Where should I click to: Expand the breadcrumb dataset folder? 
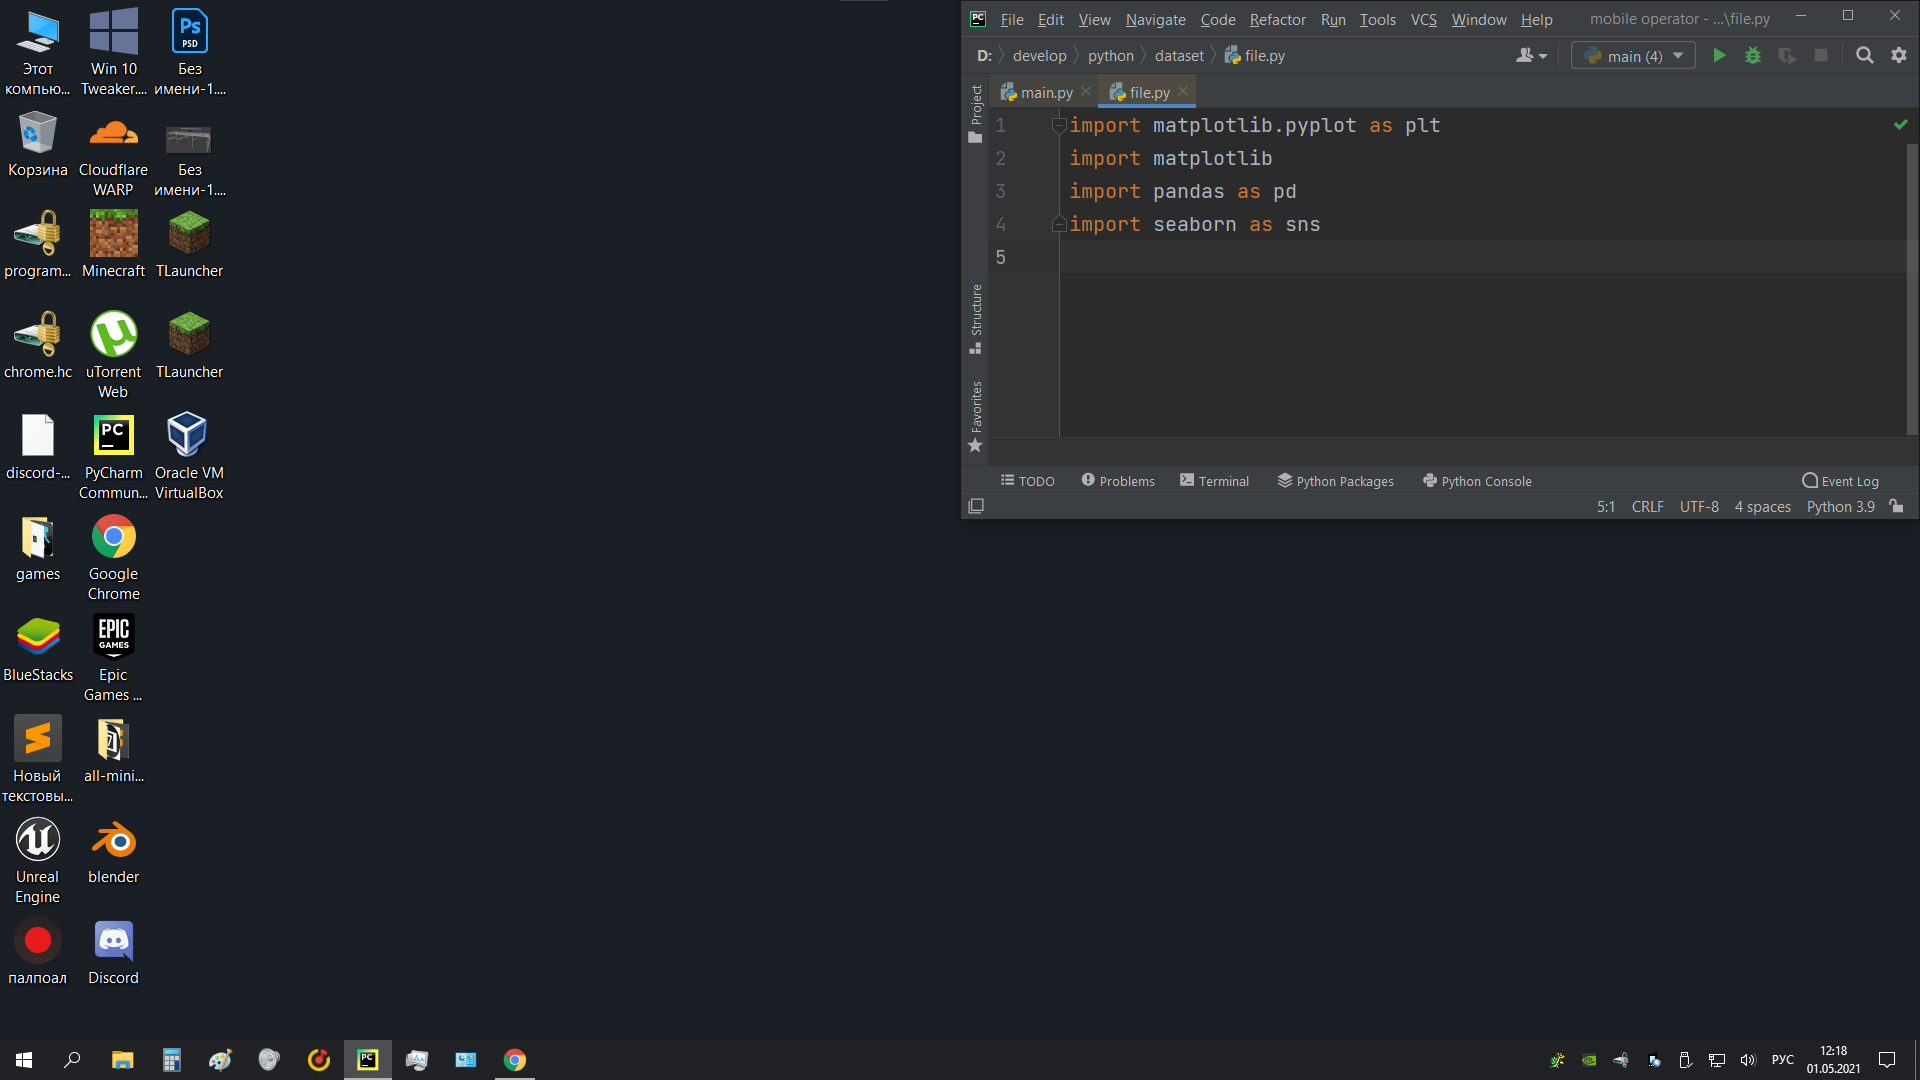[1180, 55]
